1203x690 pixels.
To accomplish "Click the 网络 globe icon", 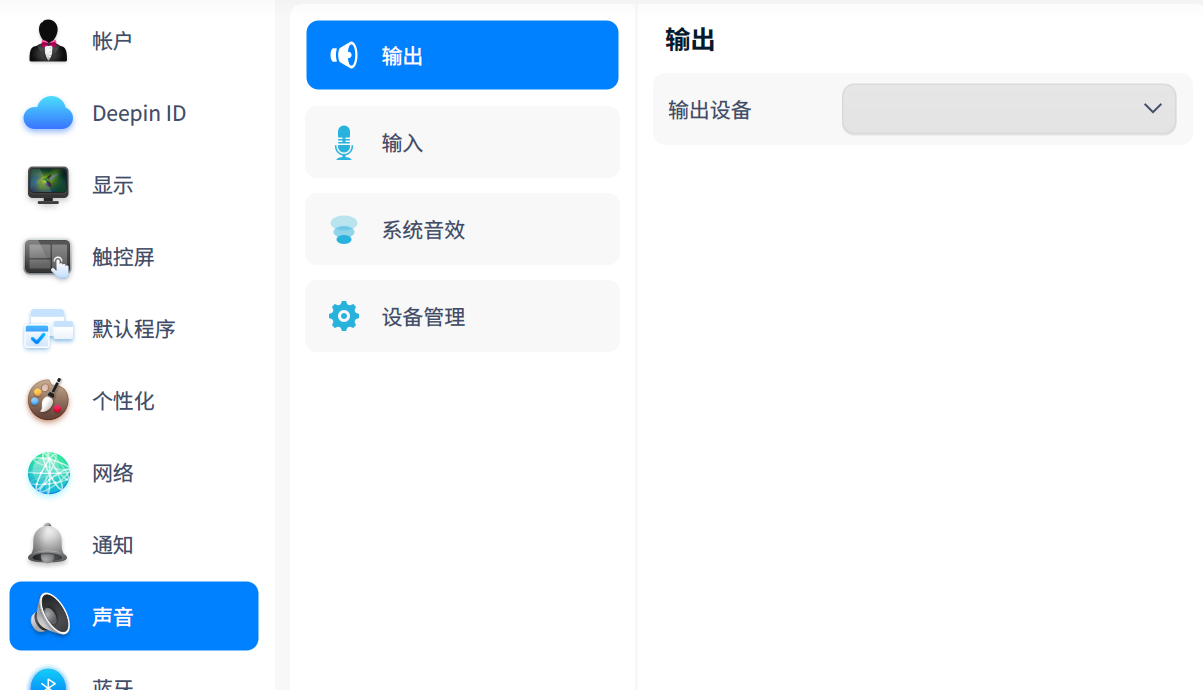I will (48, 473).
